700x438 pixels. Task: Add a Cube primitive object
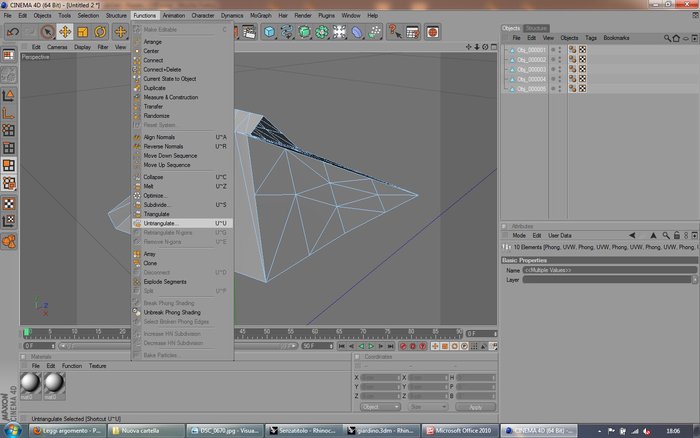coord(269,32)
